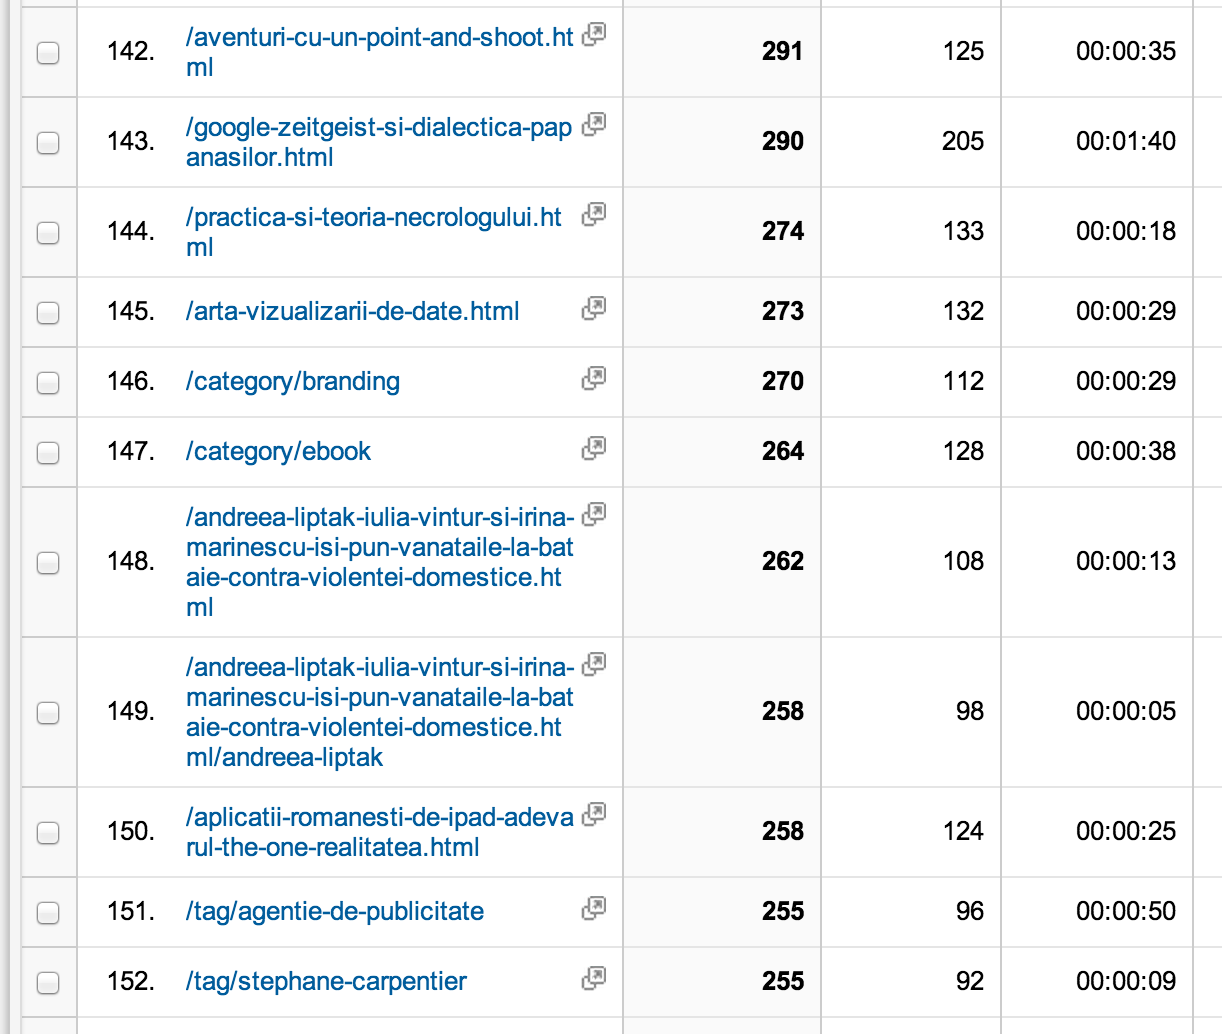The image size is (1222, 1034).
Task: Select row 152 checkbox for stephane-carpentier
Action: [48, 983]
